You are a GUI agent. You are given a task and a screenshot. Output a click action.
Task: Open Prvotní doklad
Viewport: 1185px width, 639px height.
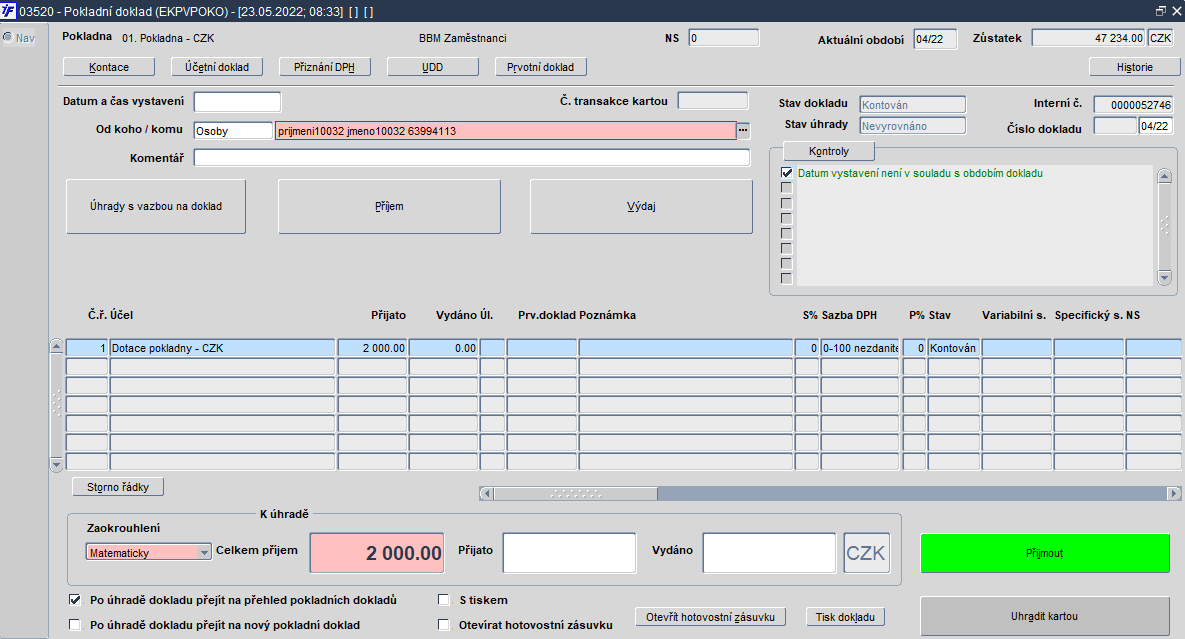pos(540,67)
